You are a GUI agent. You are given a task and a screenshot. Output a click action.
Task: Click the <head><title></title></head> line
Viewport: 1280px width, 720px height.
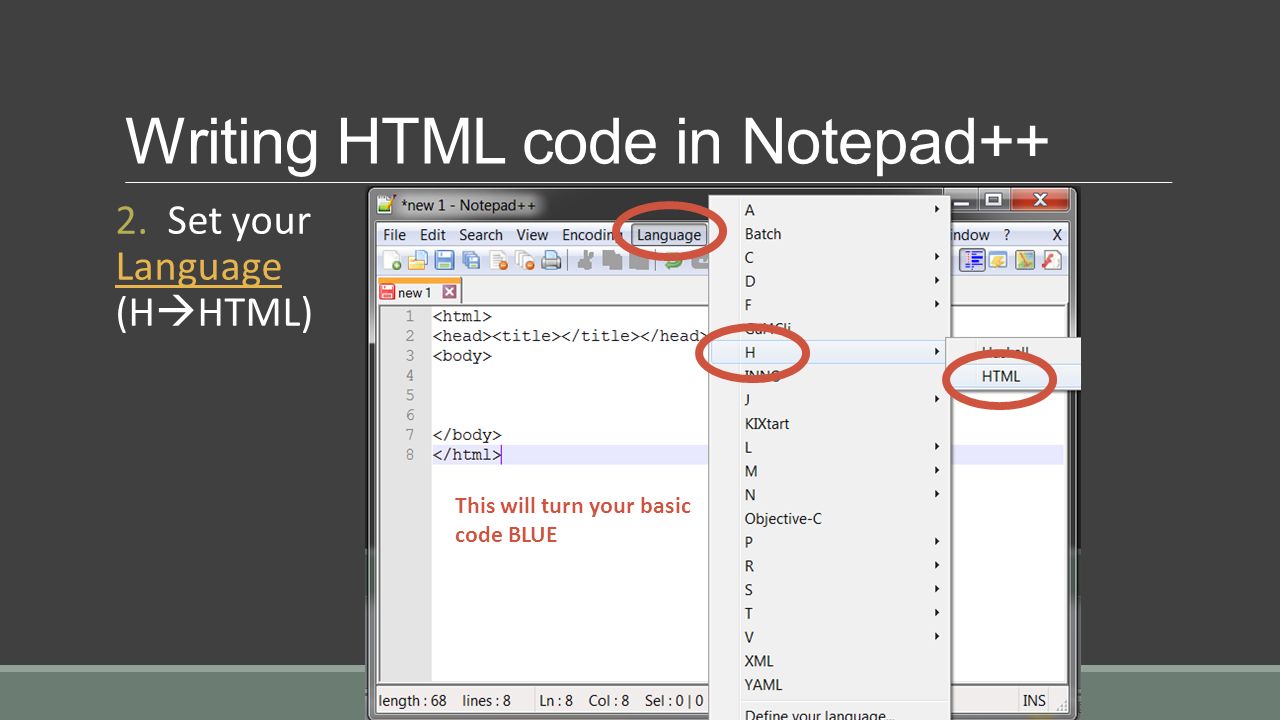coord(570,336)
